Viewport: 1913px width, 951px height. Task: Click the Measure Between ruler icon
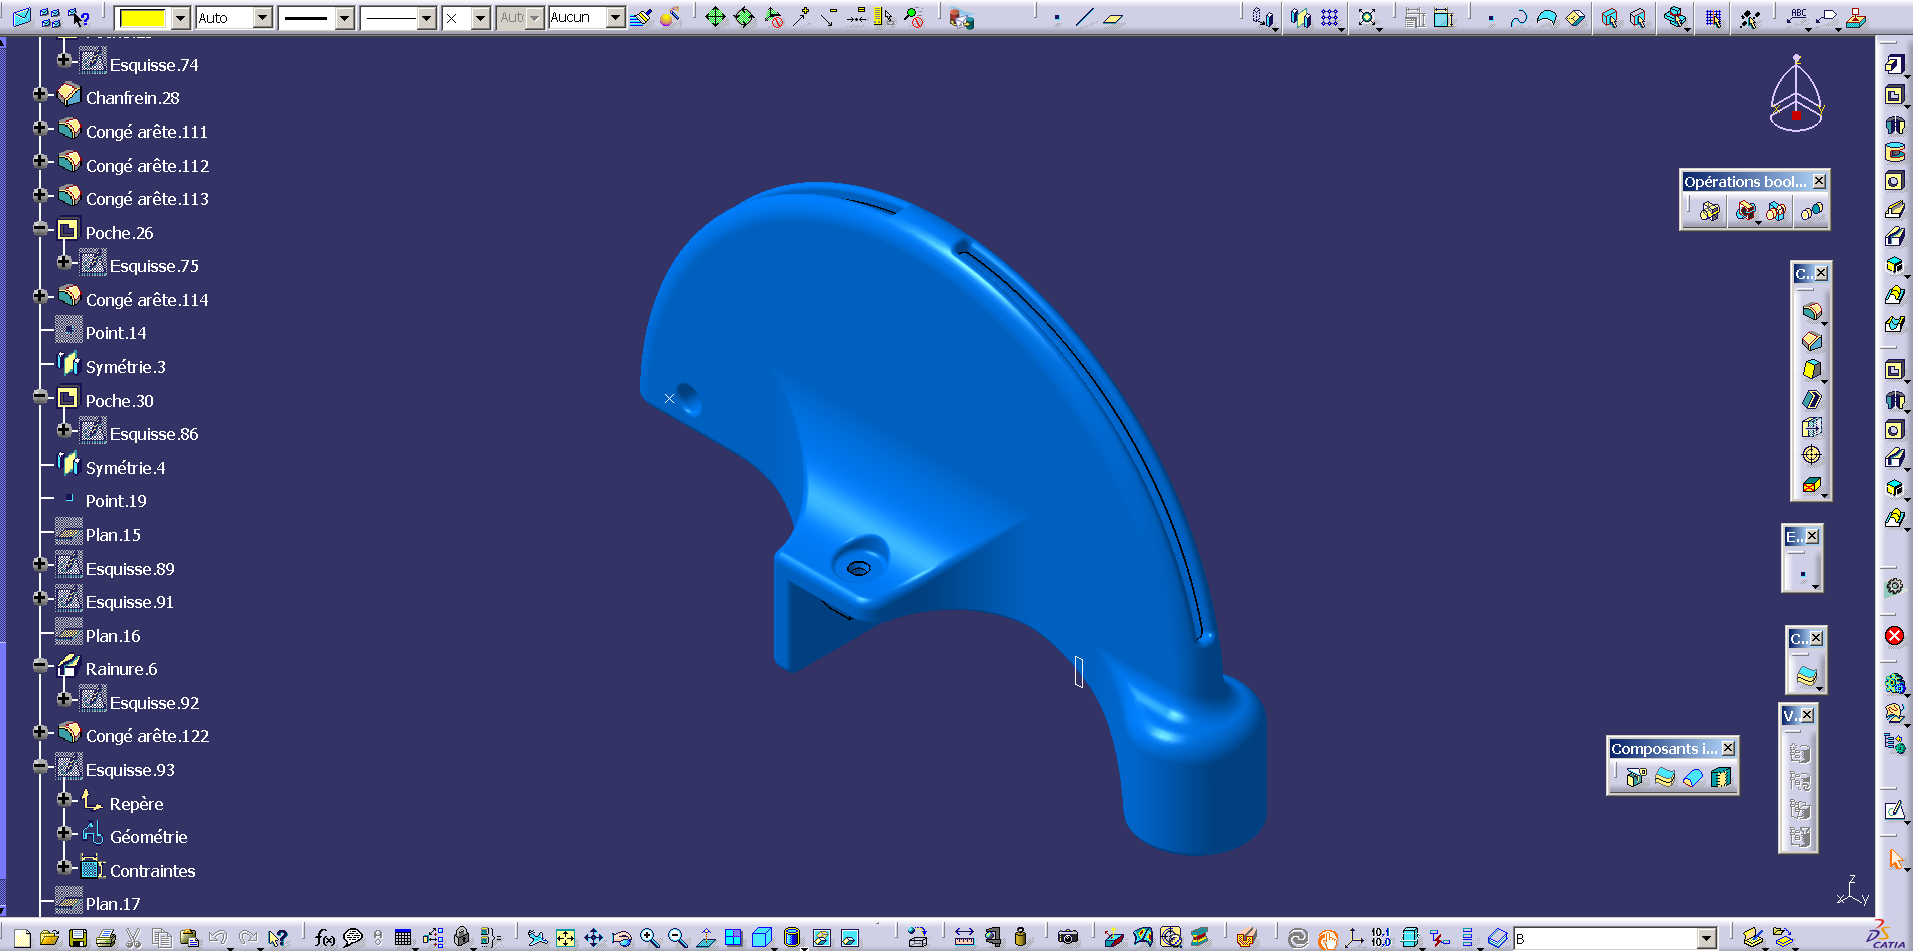(x=964, y=938)
